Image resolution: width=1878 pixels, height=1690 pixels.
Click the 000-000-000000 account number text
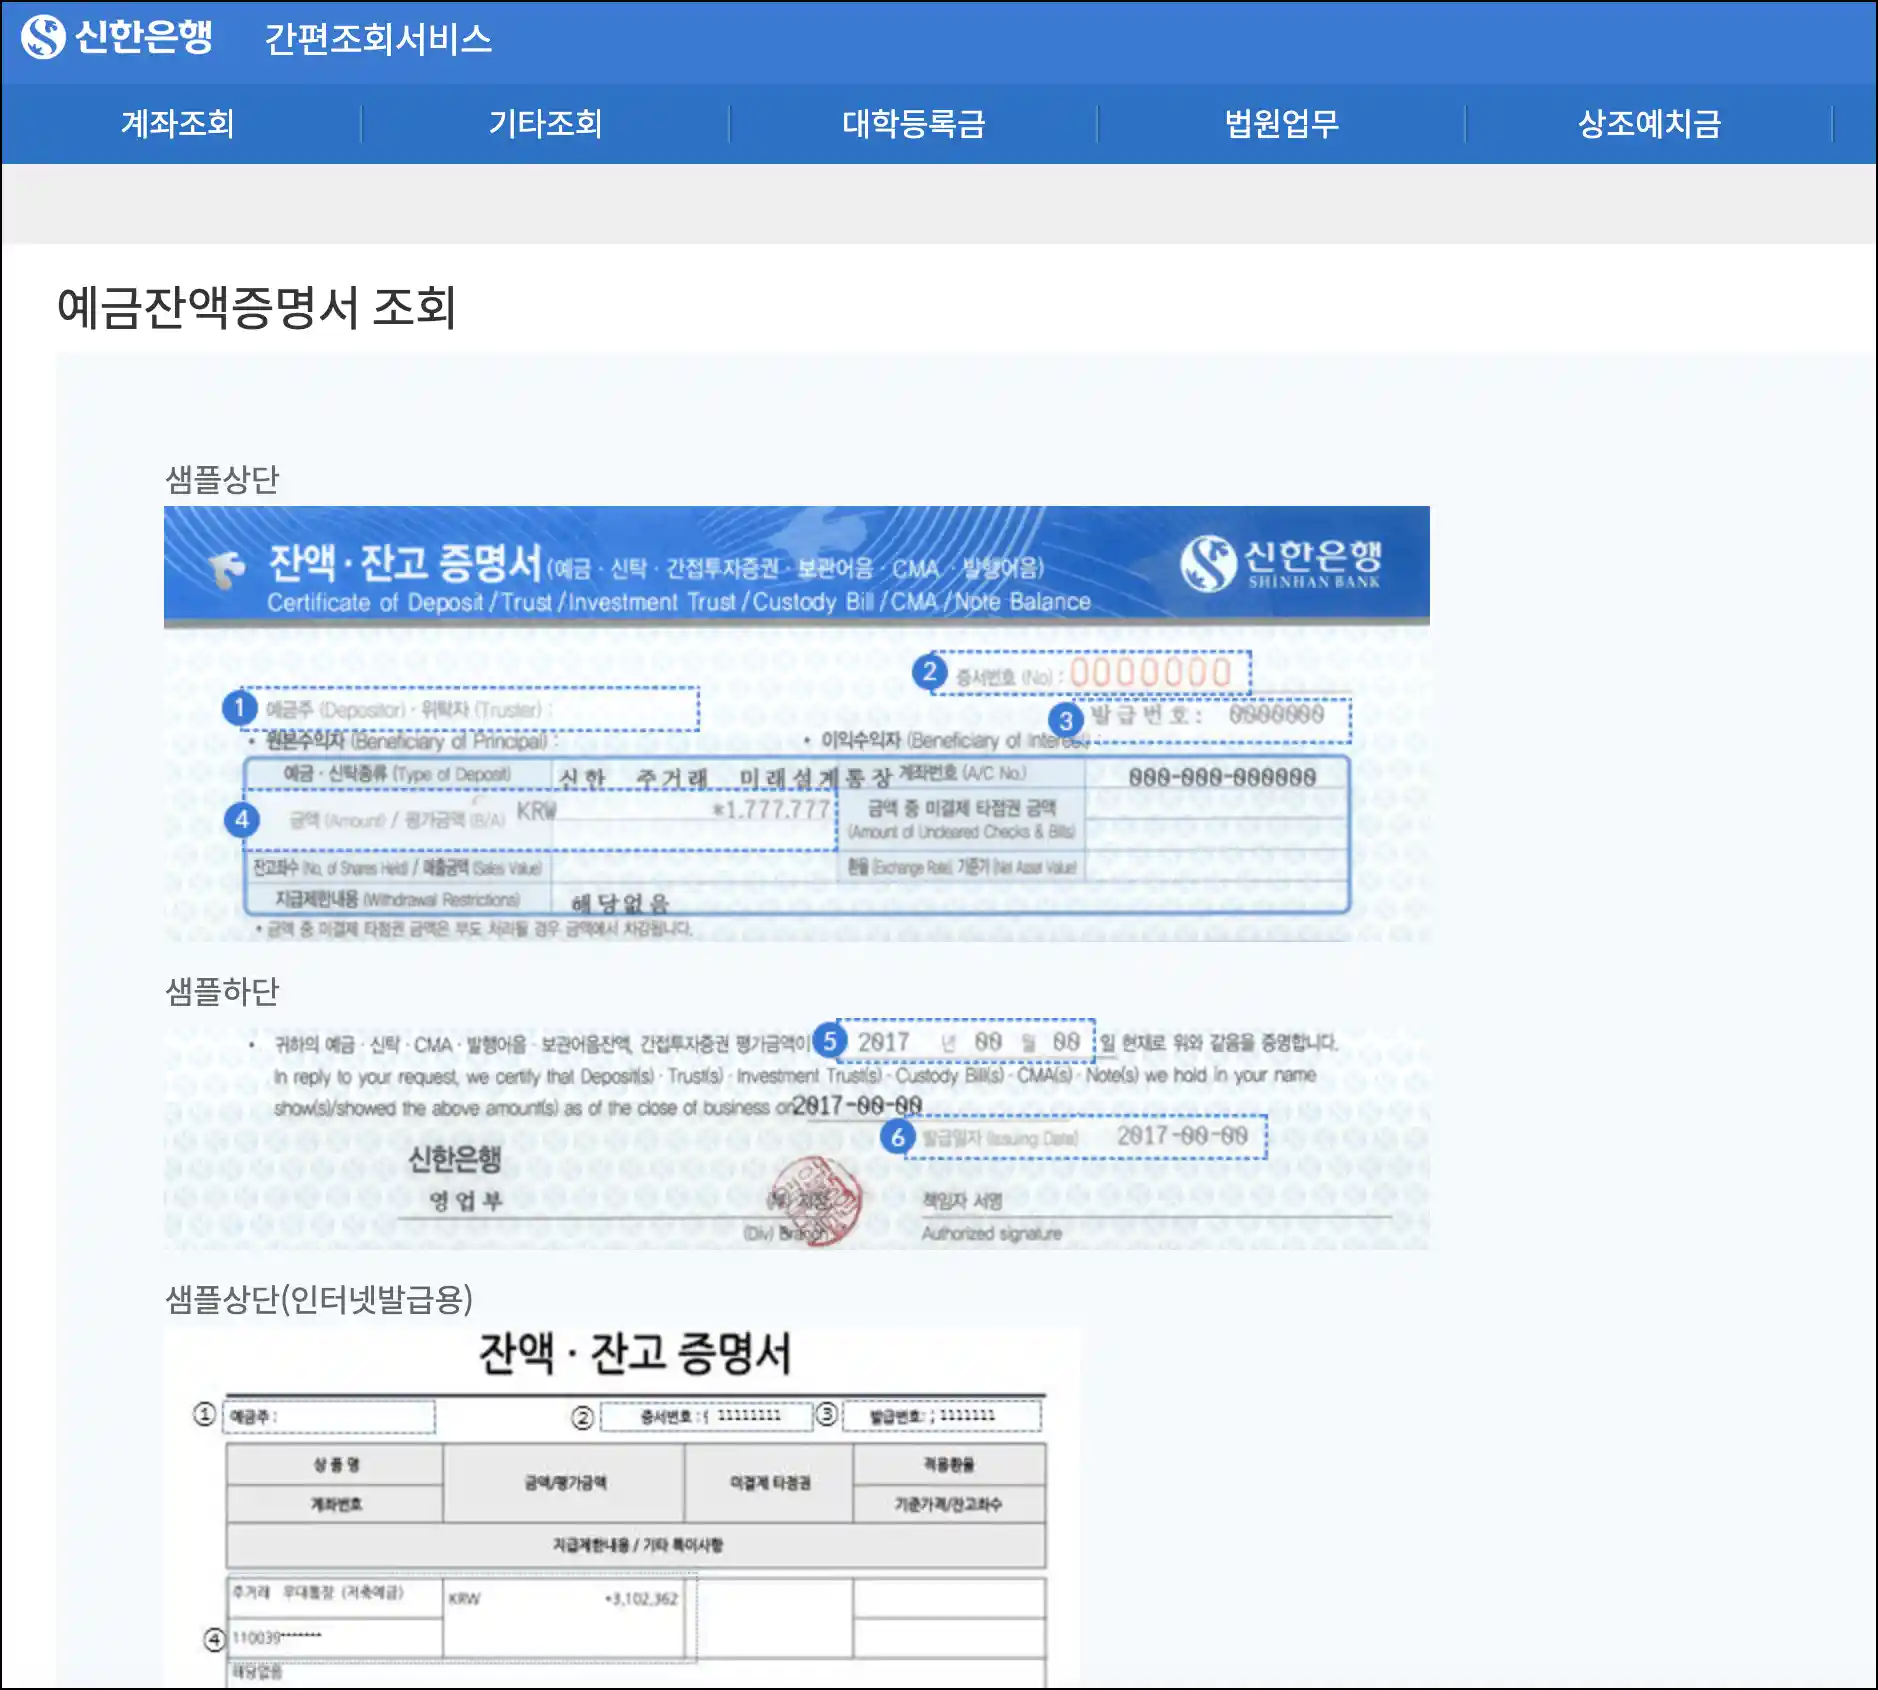[1222, 777]
